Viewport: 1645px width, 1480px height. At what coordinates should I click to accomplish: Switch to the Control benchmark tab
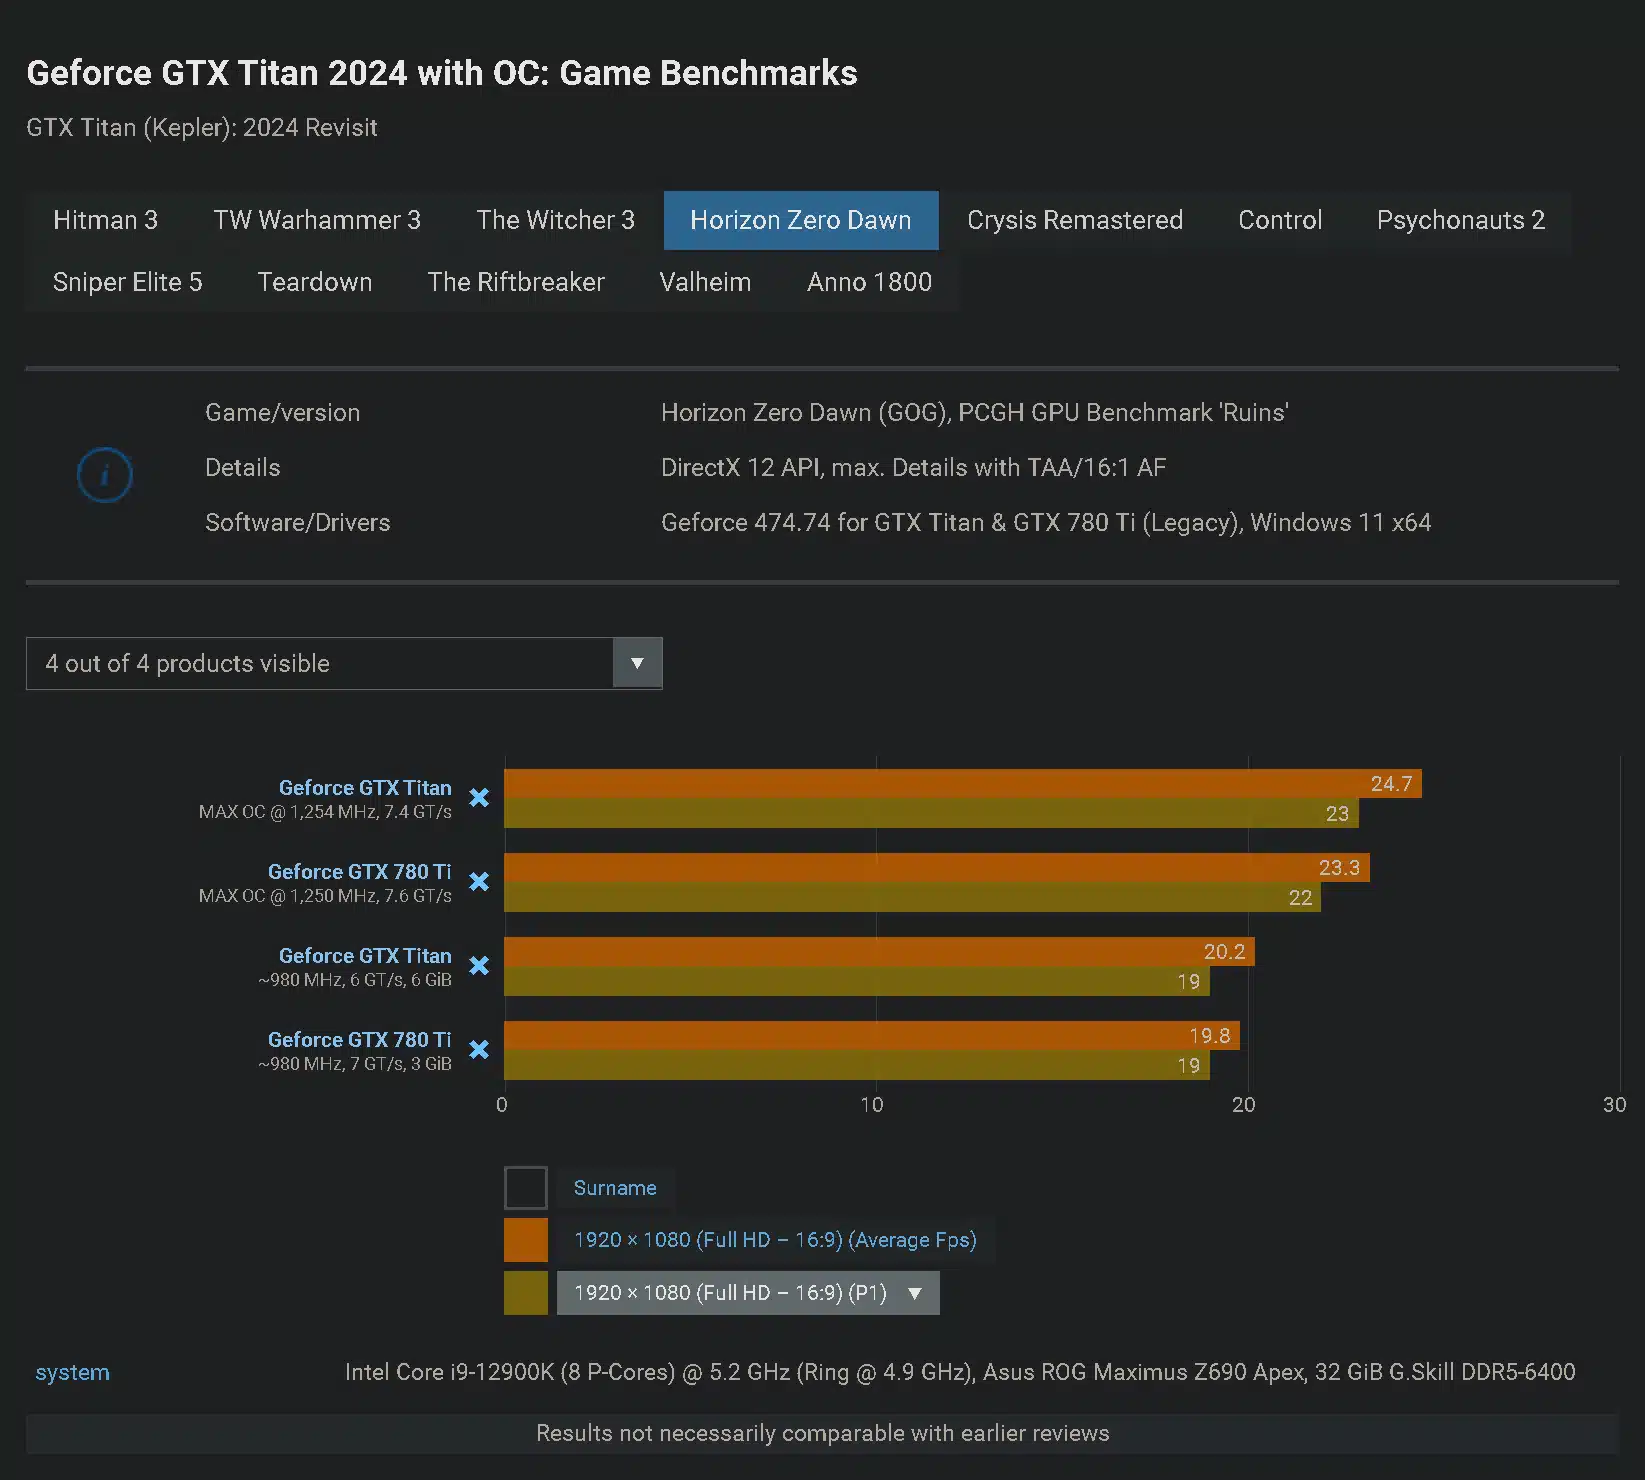[x=1280, y=220]
